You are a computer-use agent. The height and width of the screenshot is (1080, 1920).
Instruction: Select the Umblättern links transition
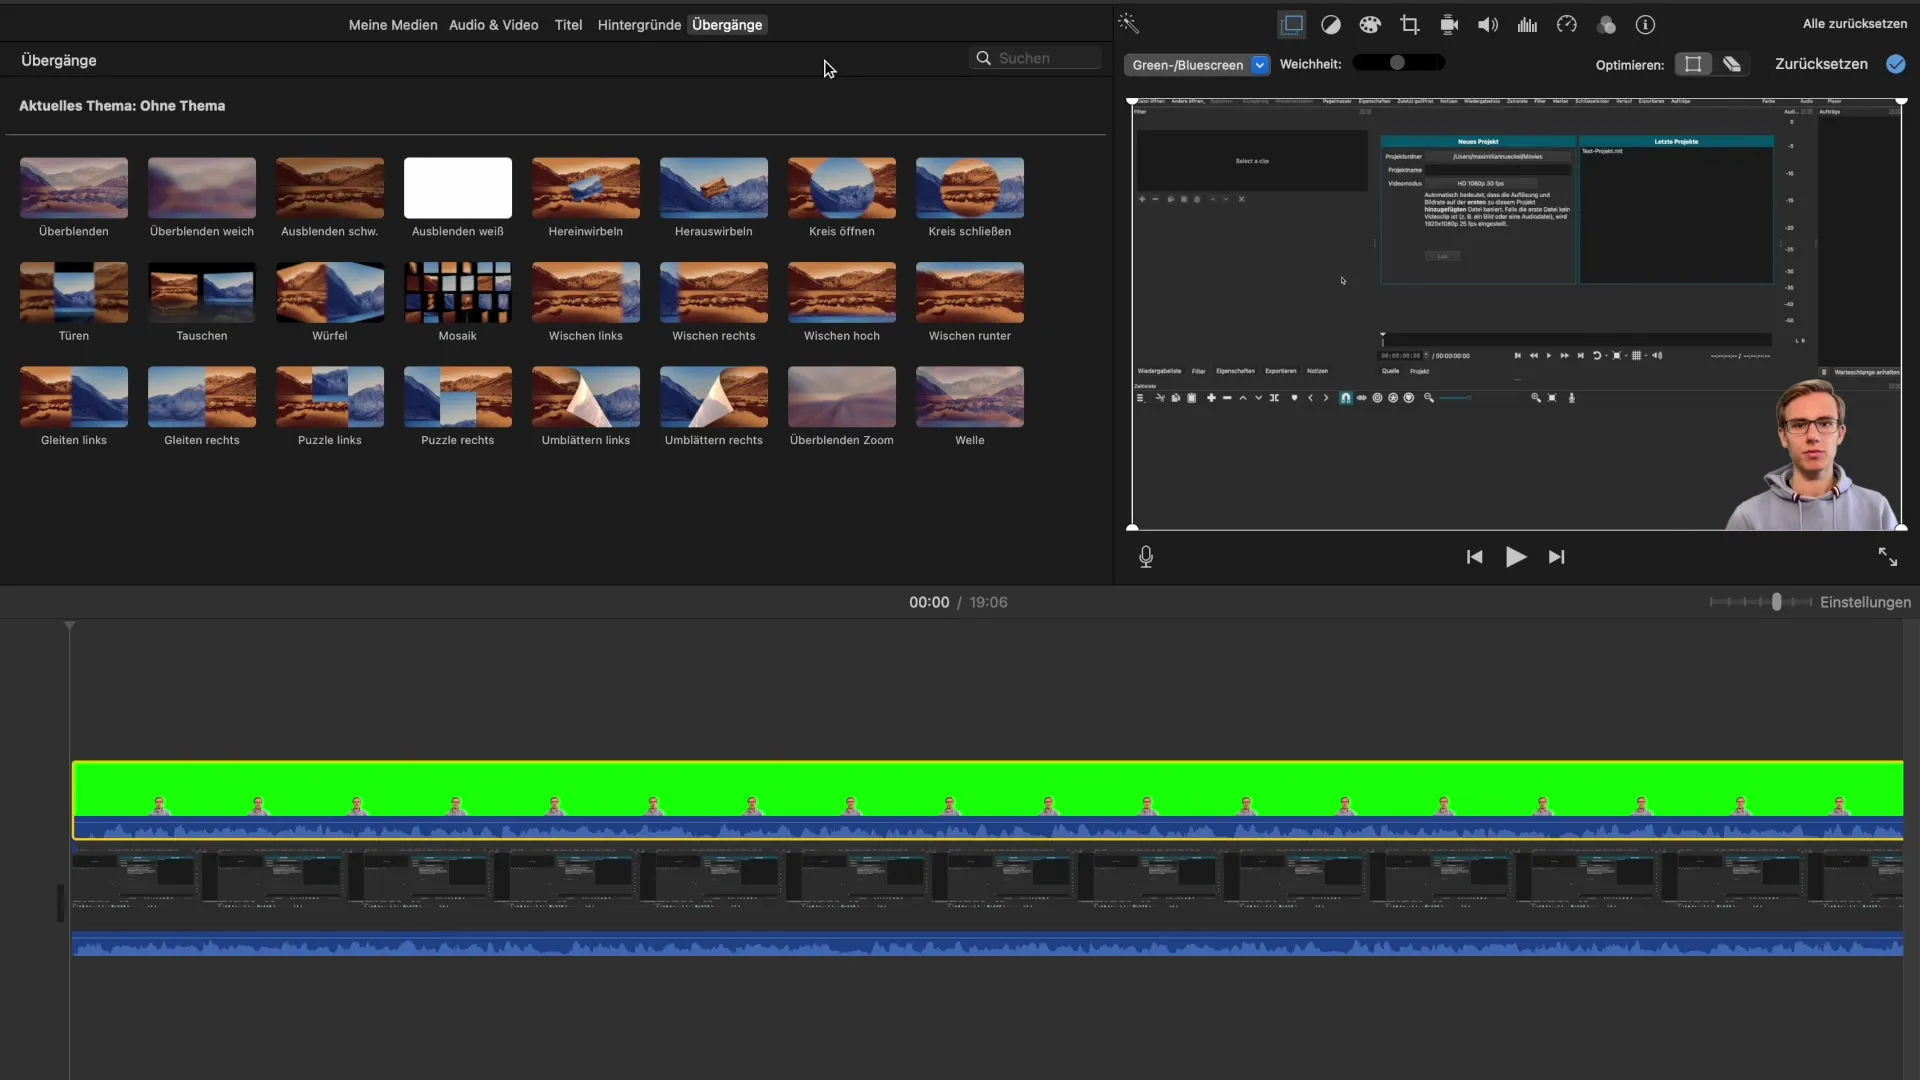pos(586,397)
